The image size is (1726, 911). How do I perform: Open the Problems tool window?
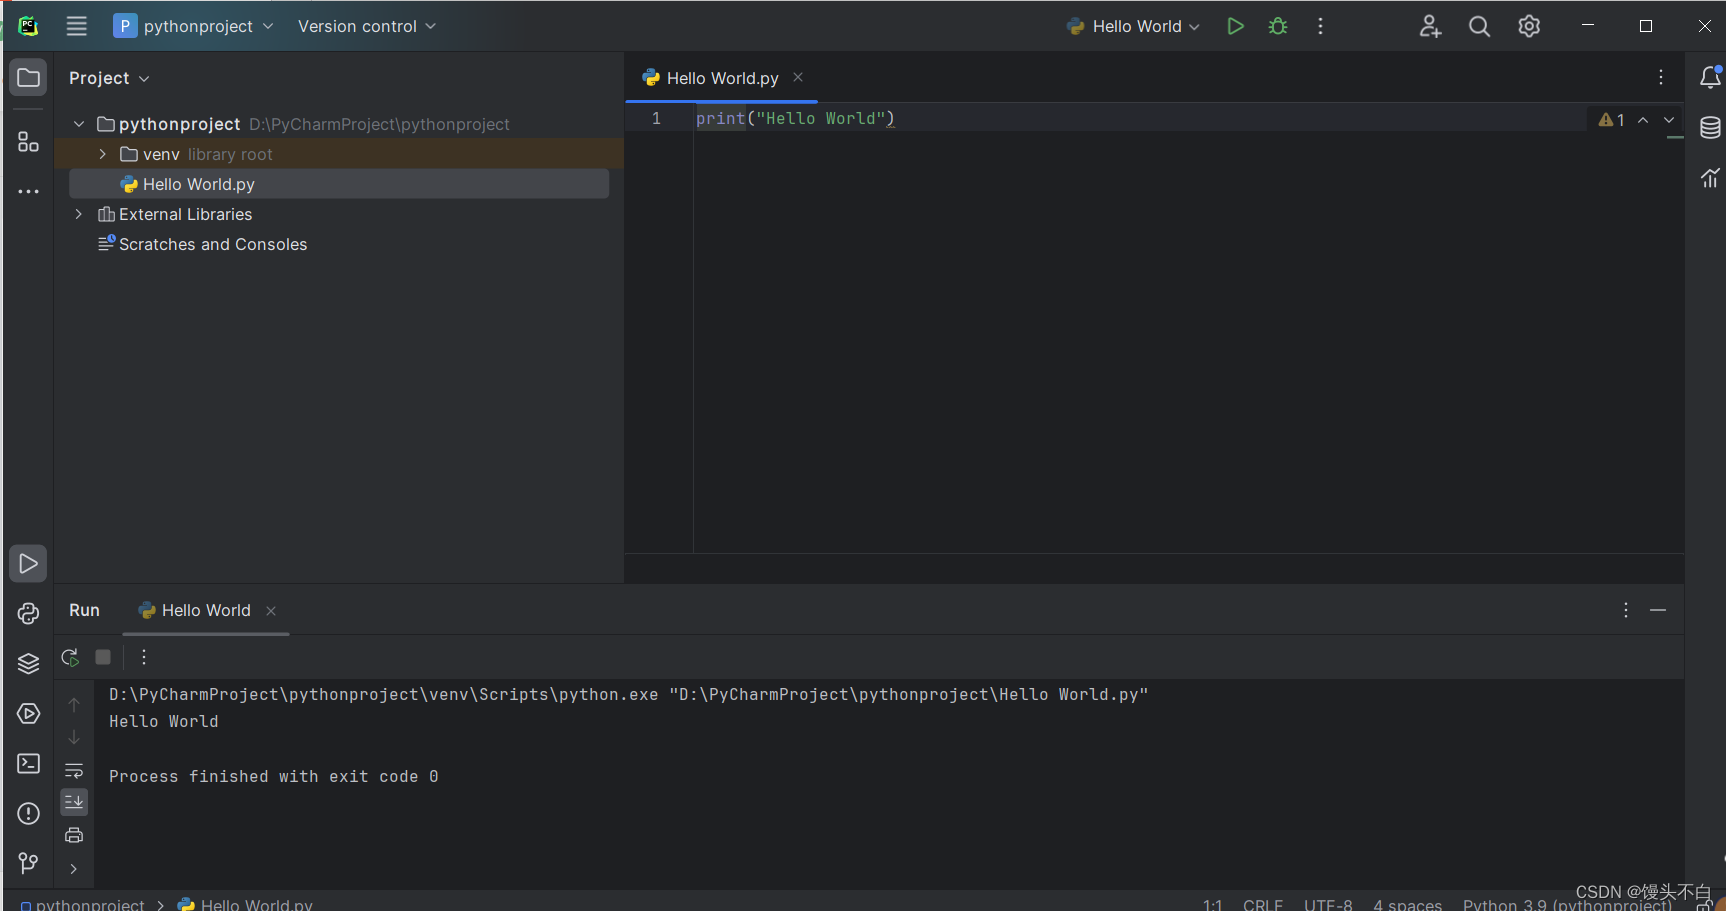[x=27, y=813]
